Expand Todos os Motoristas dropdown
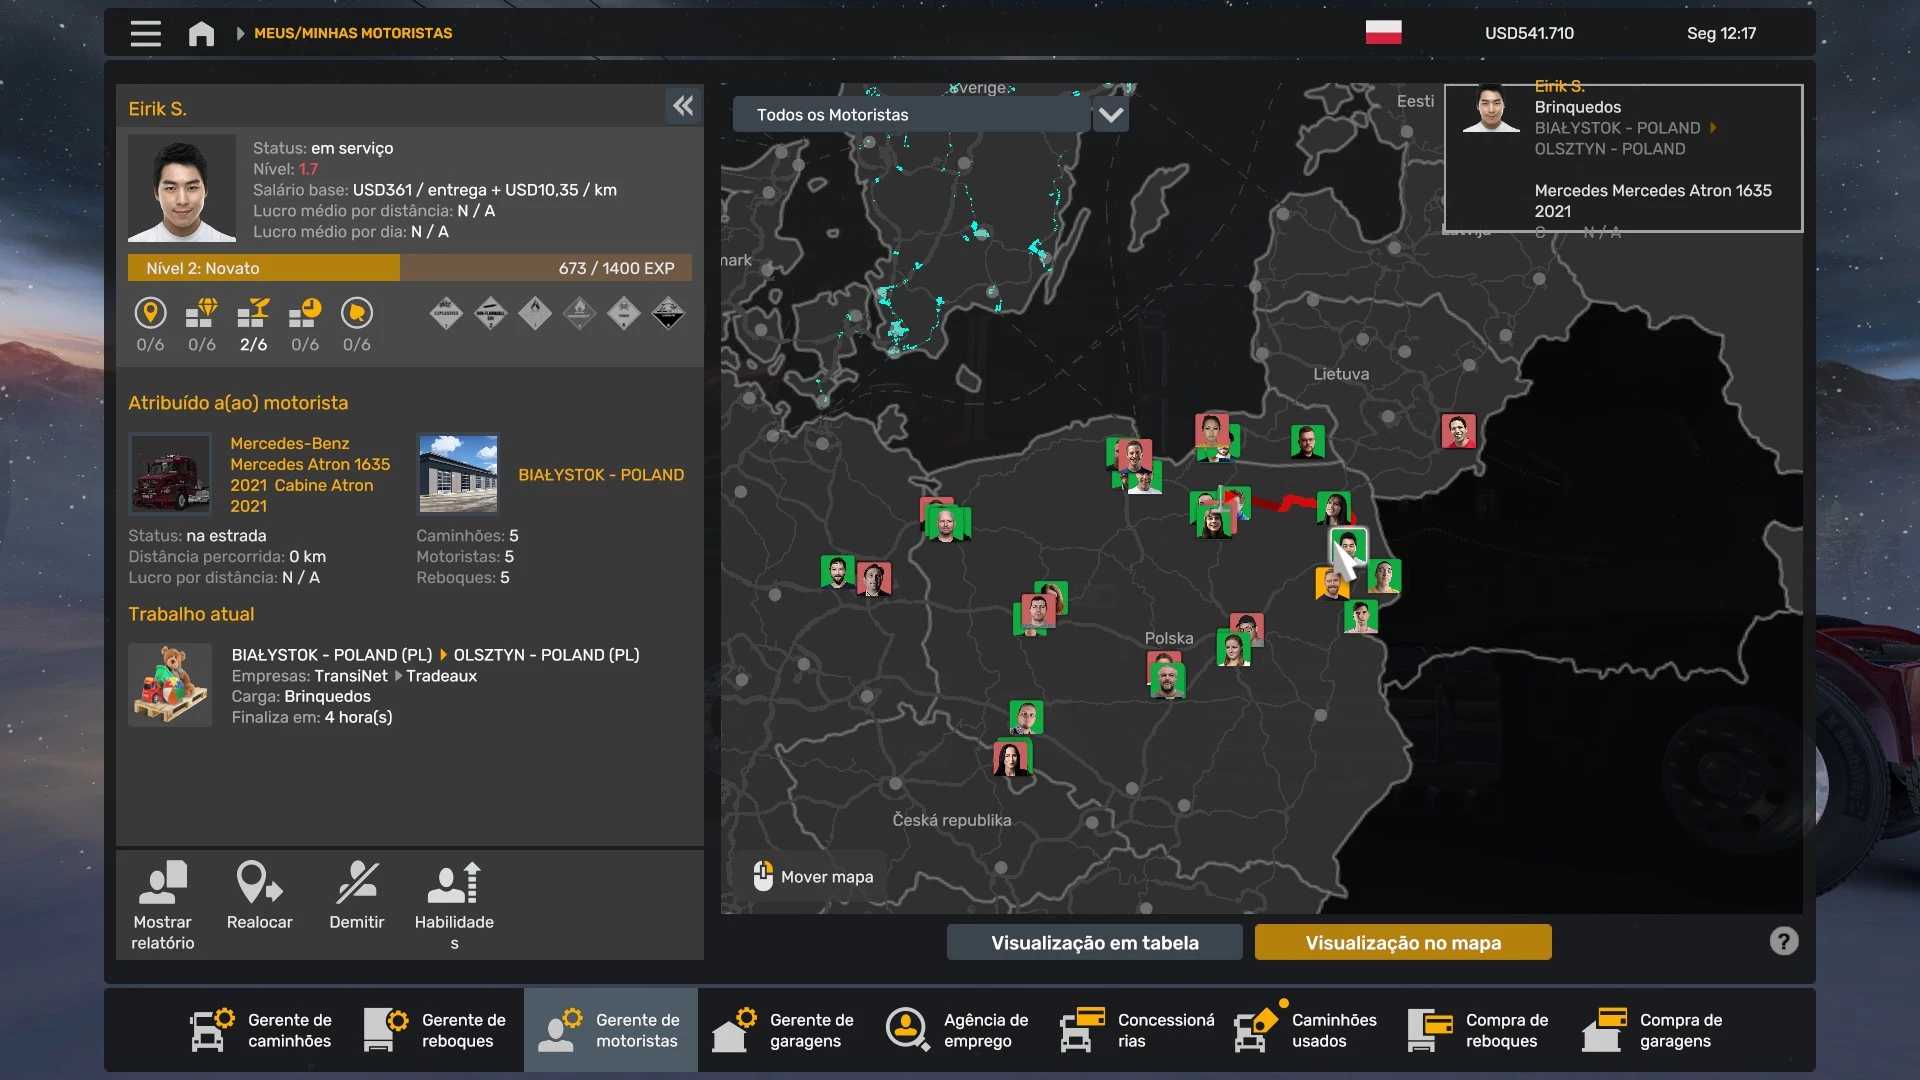 pyautogui.click(x=1110, y=115)
